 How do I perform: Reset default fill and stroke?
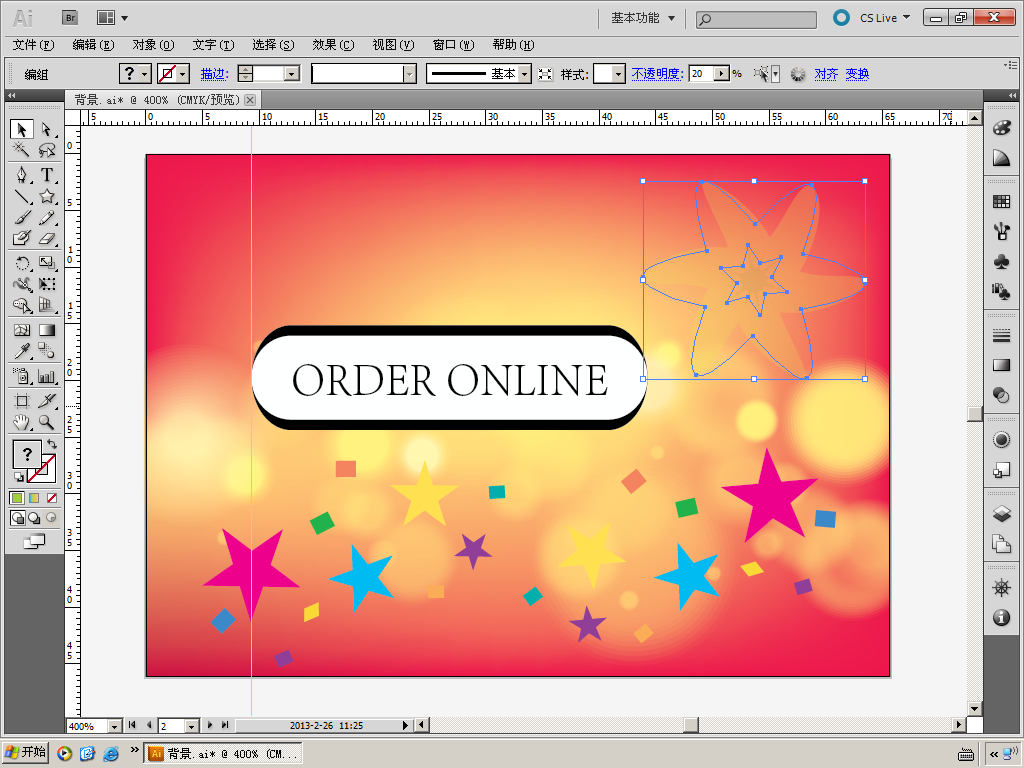18,477
